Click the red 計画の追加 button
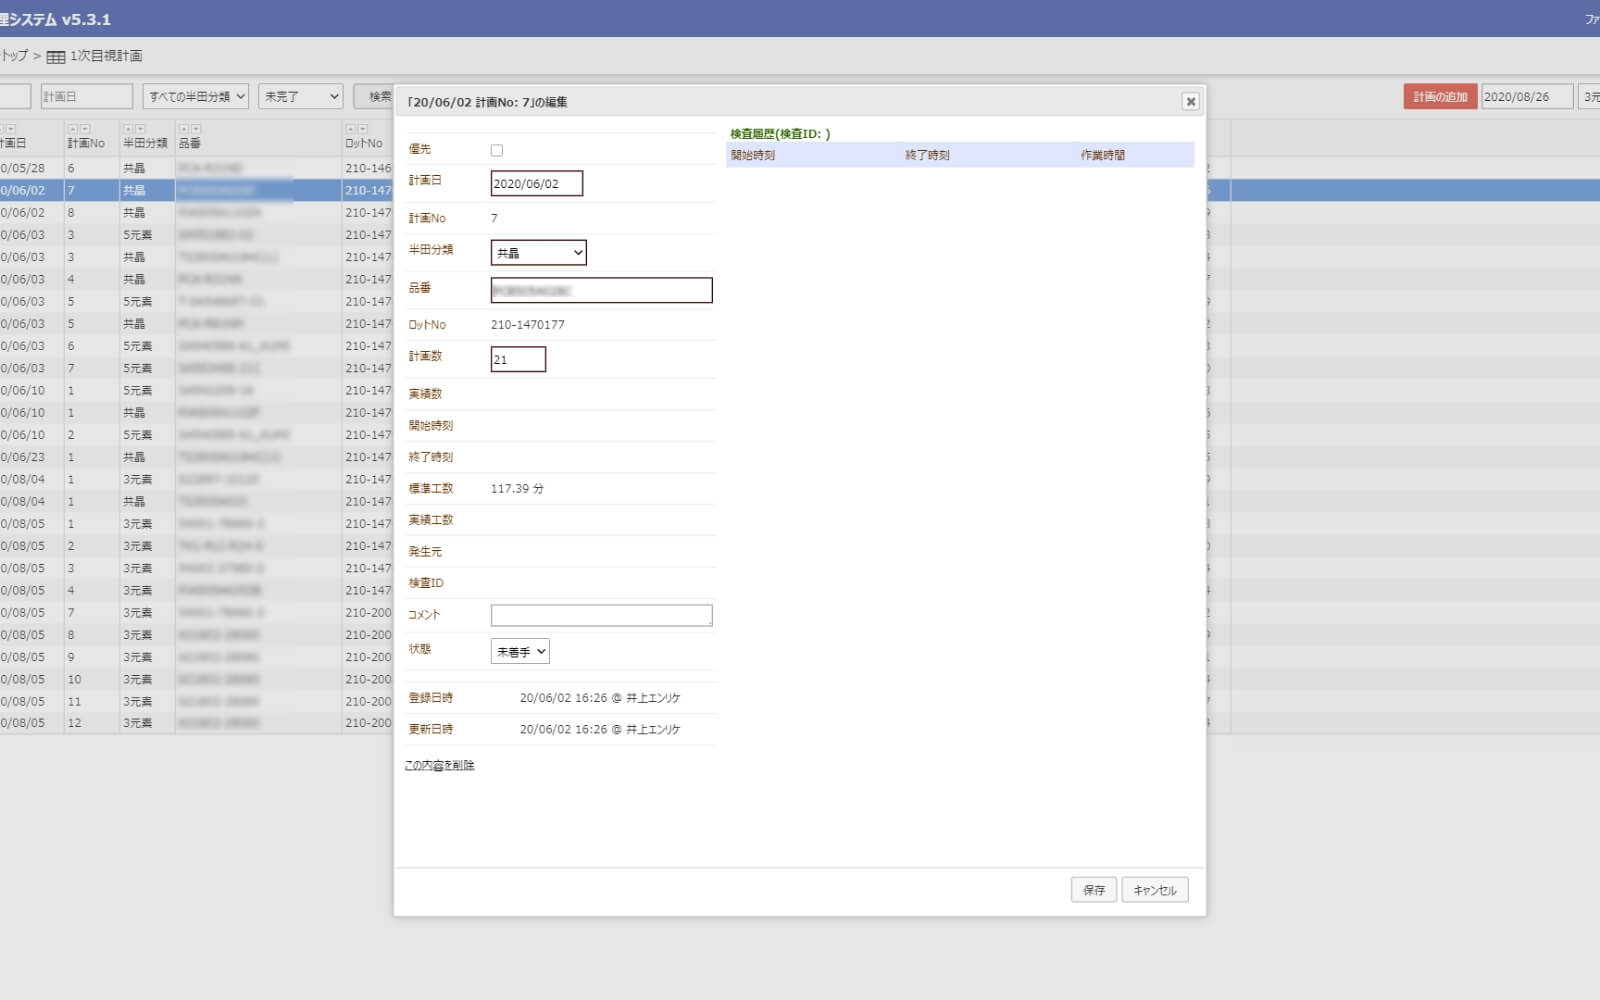 coord(1440,96)
